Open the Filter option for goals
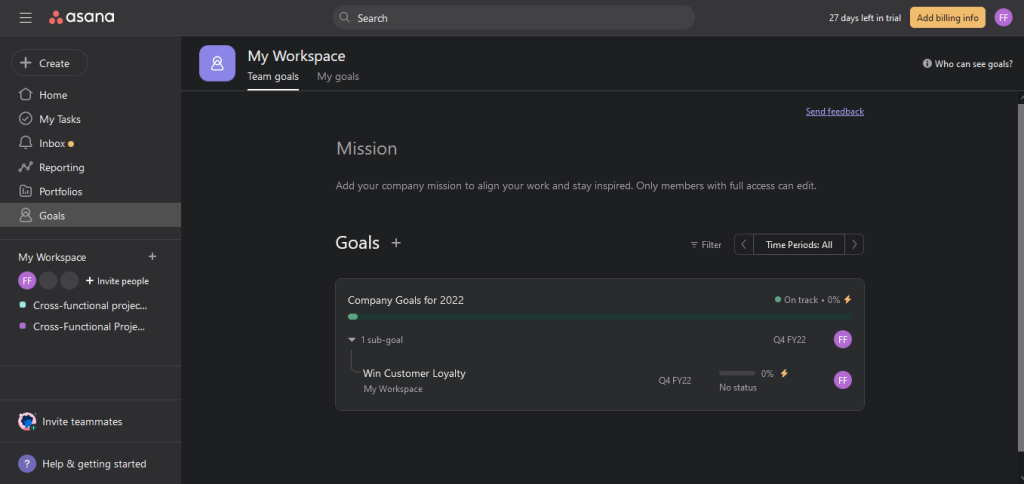 pyautogui.click(x=706, y=245)
